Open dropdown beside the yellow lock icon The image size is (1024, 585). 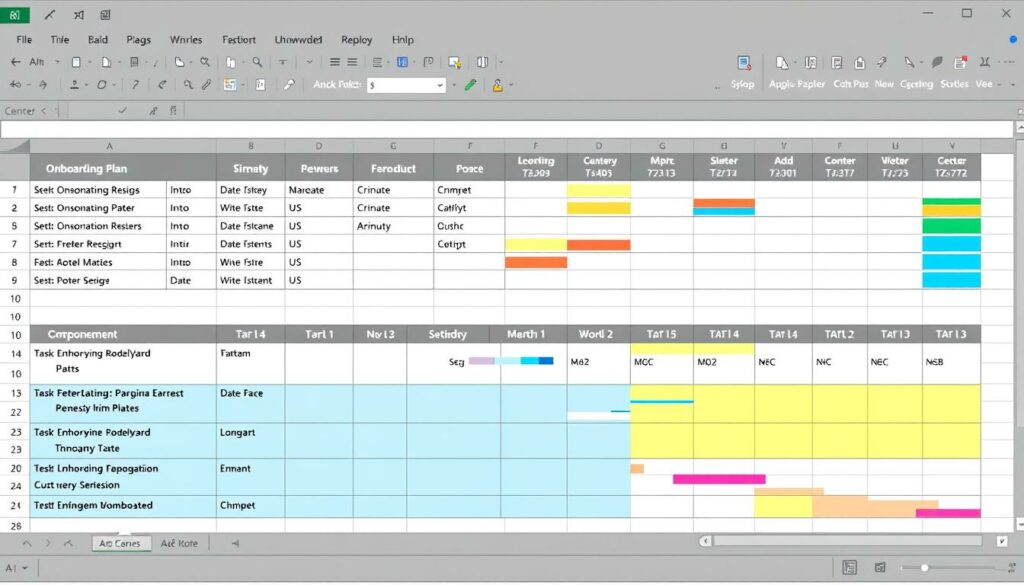click(x=511, y=85)
